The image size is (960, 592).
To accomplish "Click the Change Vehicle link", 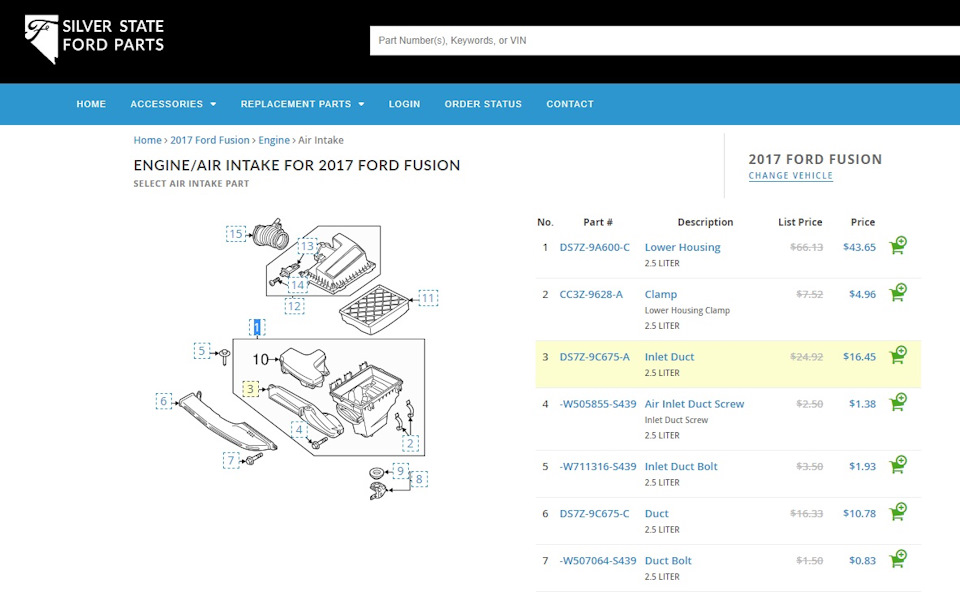I will pyautogui.click(x=790, y=176).
